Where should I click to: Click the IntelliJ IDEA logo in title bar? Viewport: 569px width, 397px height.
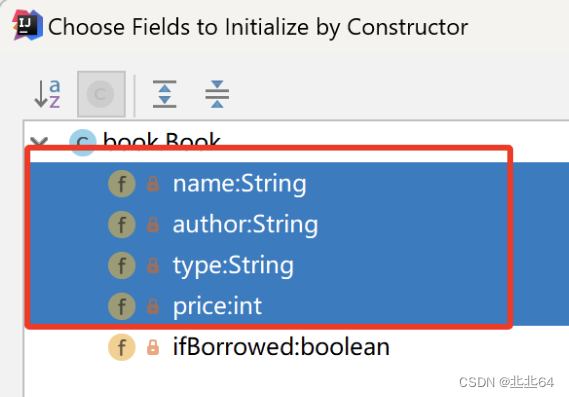tap(27, 25)
